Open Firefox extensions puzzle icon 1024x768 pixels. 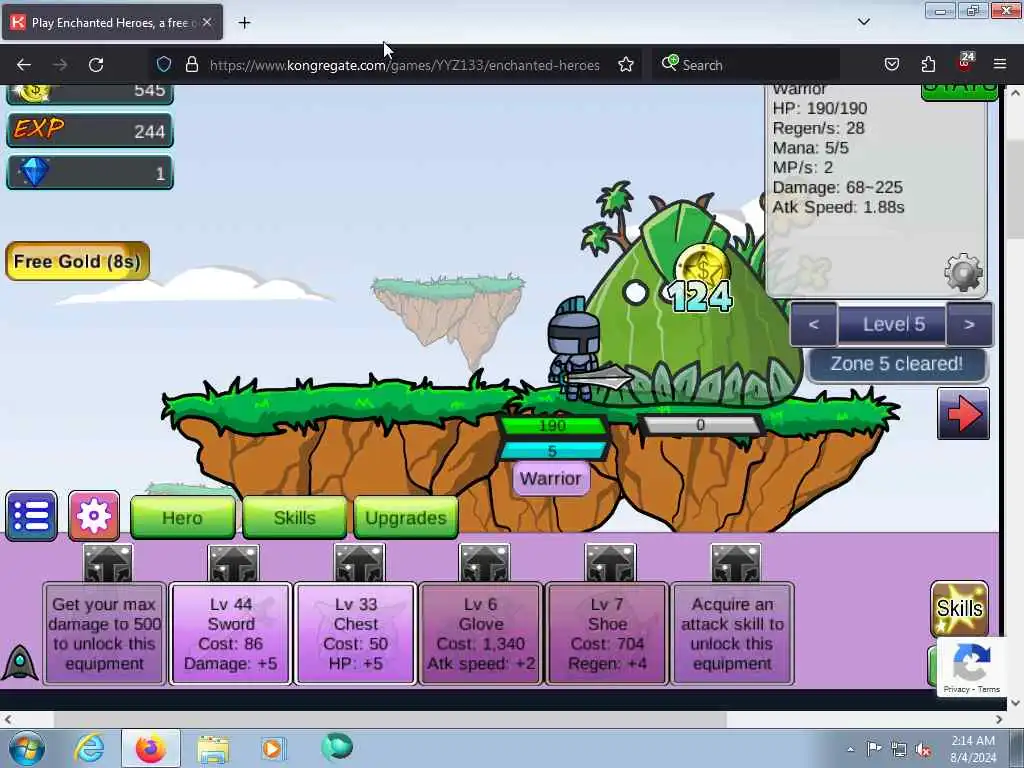pyautogui.click(x=928, y=65)
